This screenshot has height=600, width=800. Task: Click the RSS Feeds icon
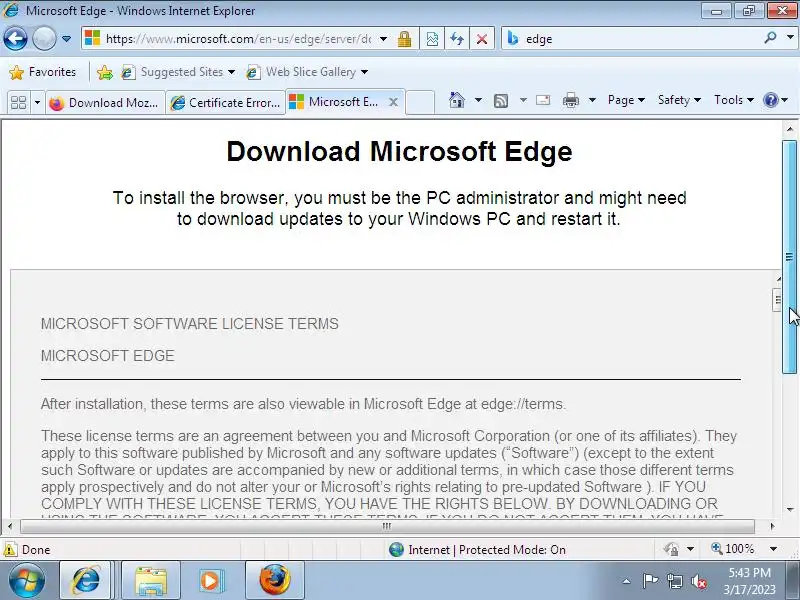point(501,101)
